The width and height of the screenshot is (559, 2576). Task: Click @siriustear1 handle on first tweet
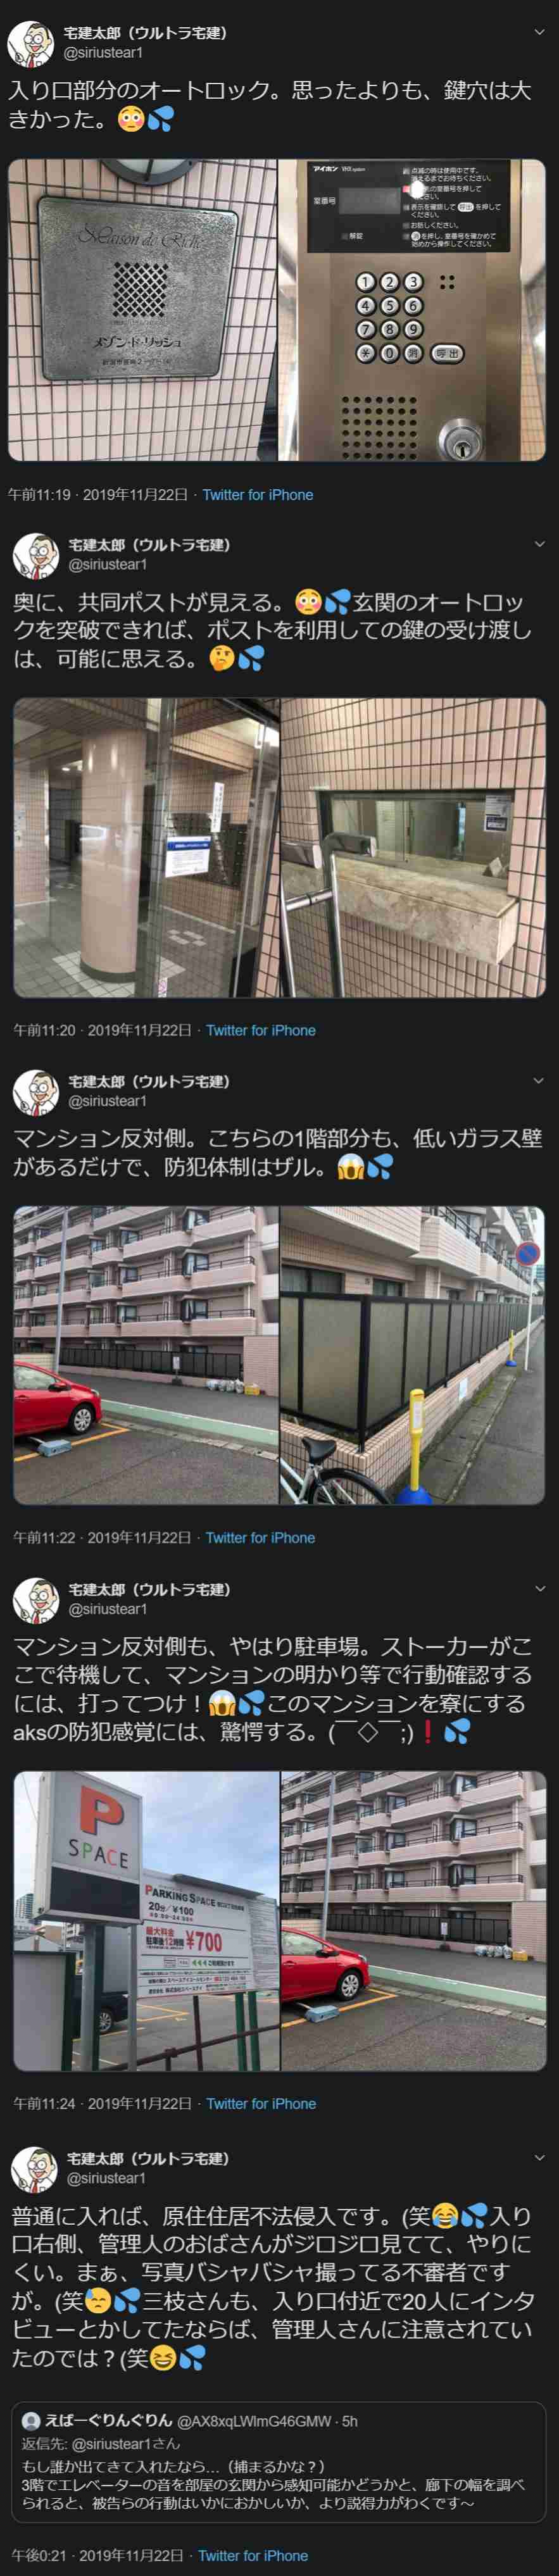pos(104,53)
